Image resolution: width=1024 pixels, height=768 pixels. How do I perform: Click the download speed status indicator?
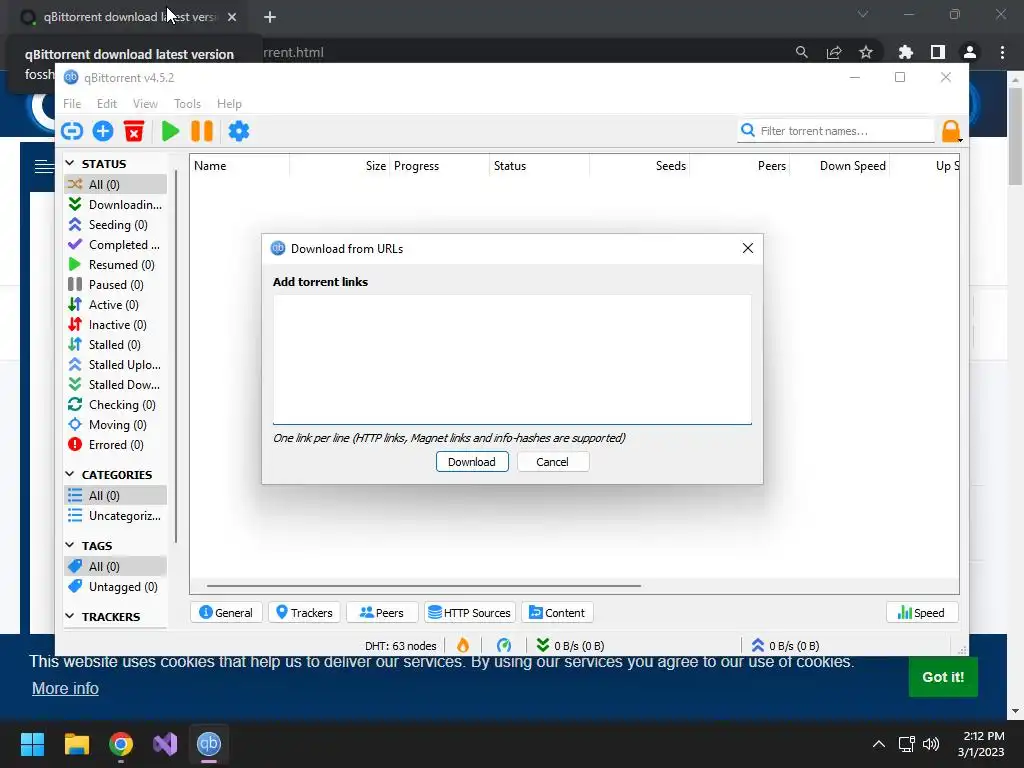(570, 645)
